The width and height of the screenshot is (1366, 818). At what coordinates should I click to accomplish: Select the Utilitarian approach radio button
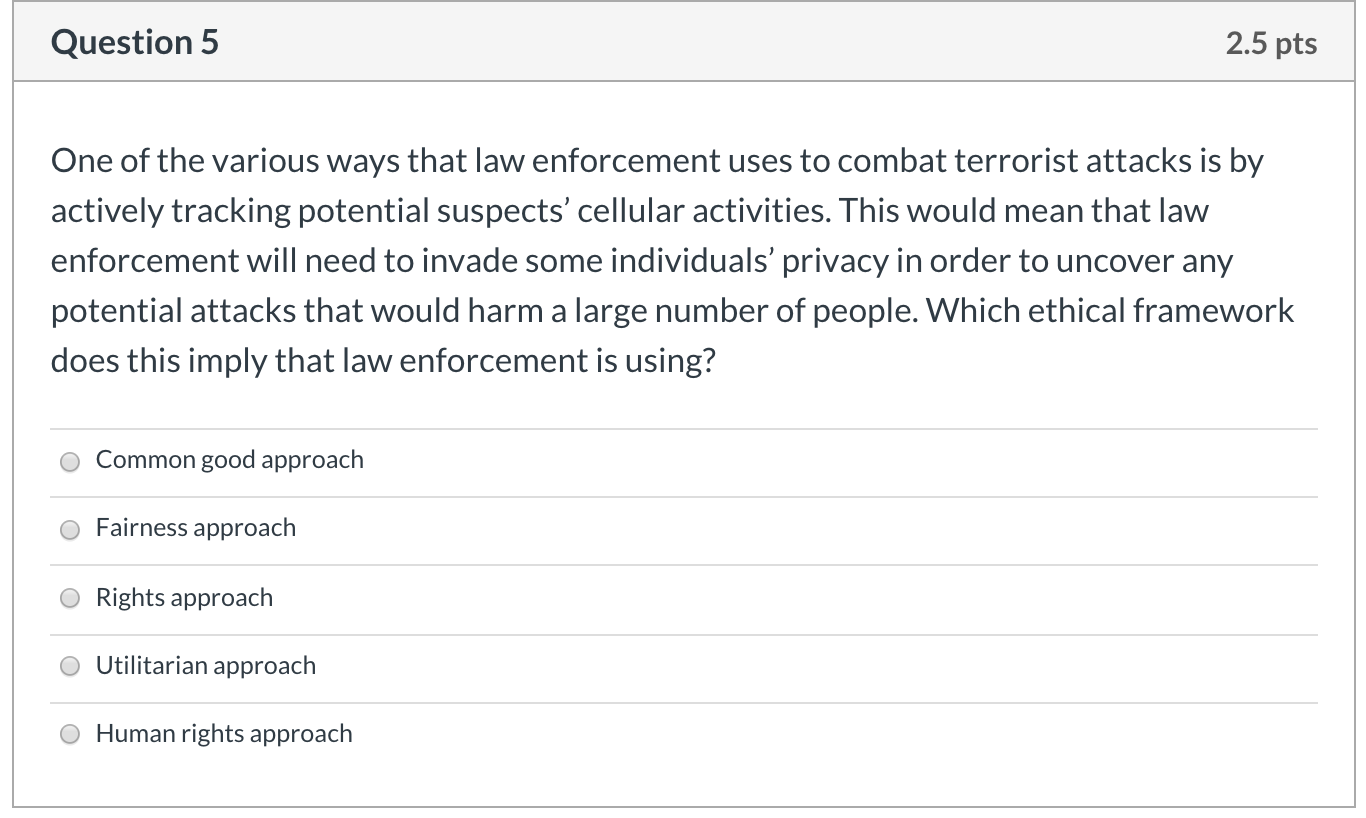coord(70,666)
